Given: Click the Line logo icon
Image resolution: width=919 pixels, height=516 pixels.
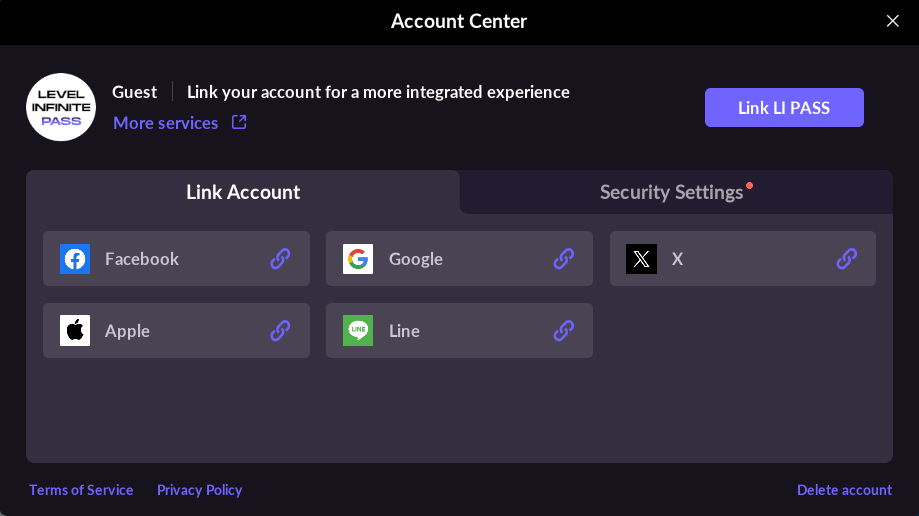Looking at the screenshot, I should click(358, 331).
